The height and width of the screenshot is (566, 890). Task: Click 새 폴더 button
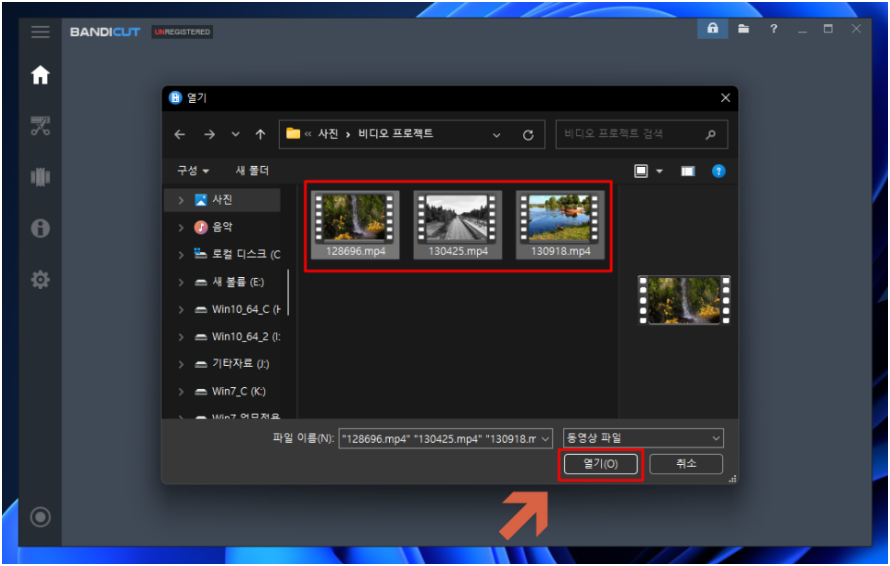(x=252, y=170)
